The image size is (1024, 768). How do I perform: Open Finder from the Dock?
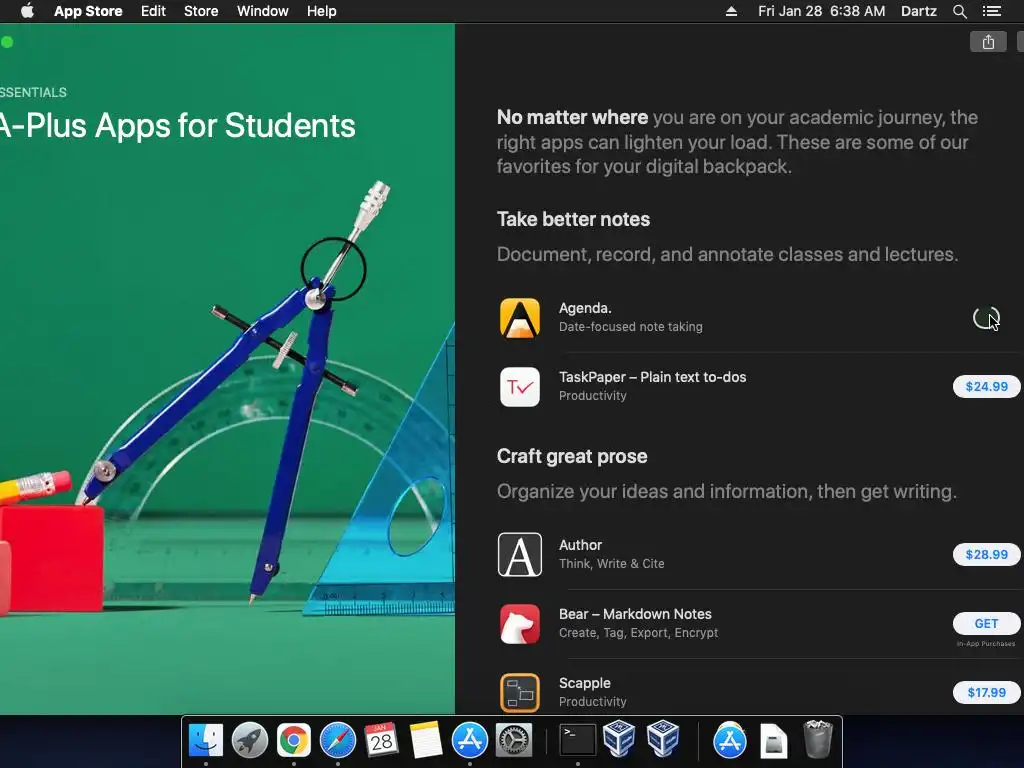click(206, 740)
